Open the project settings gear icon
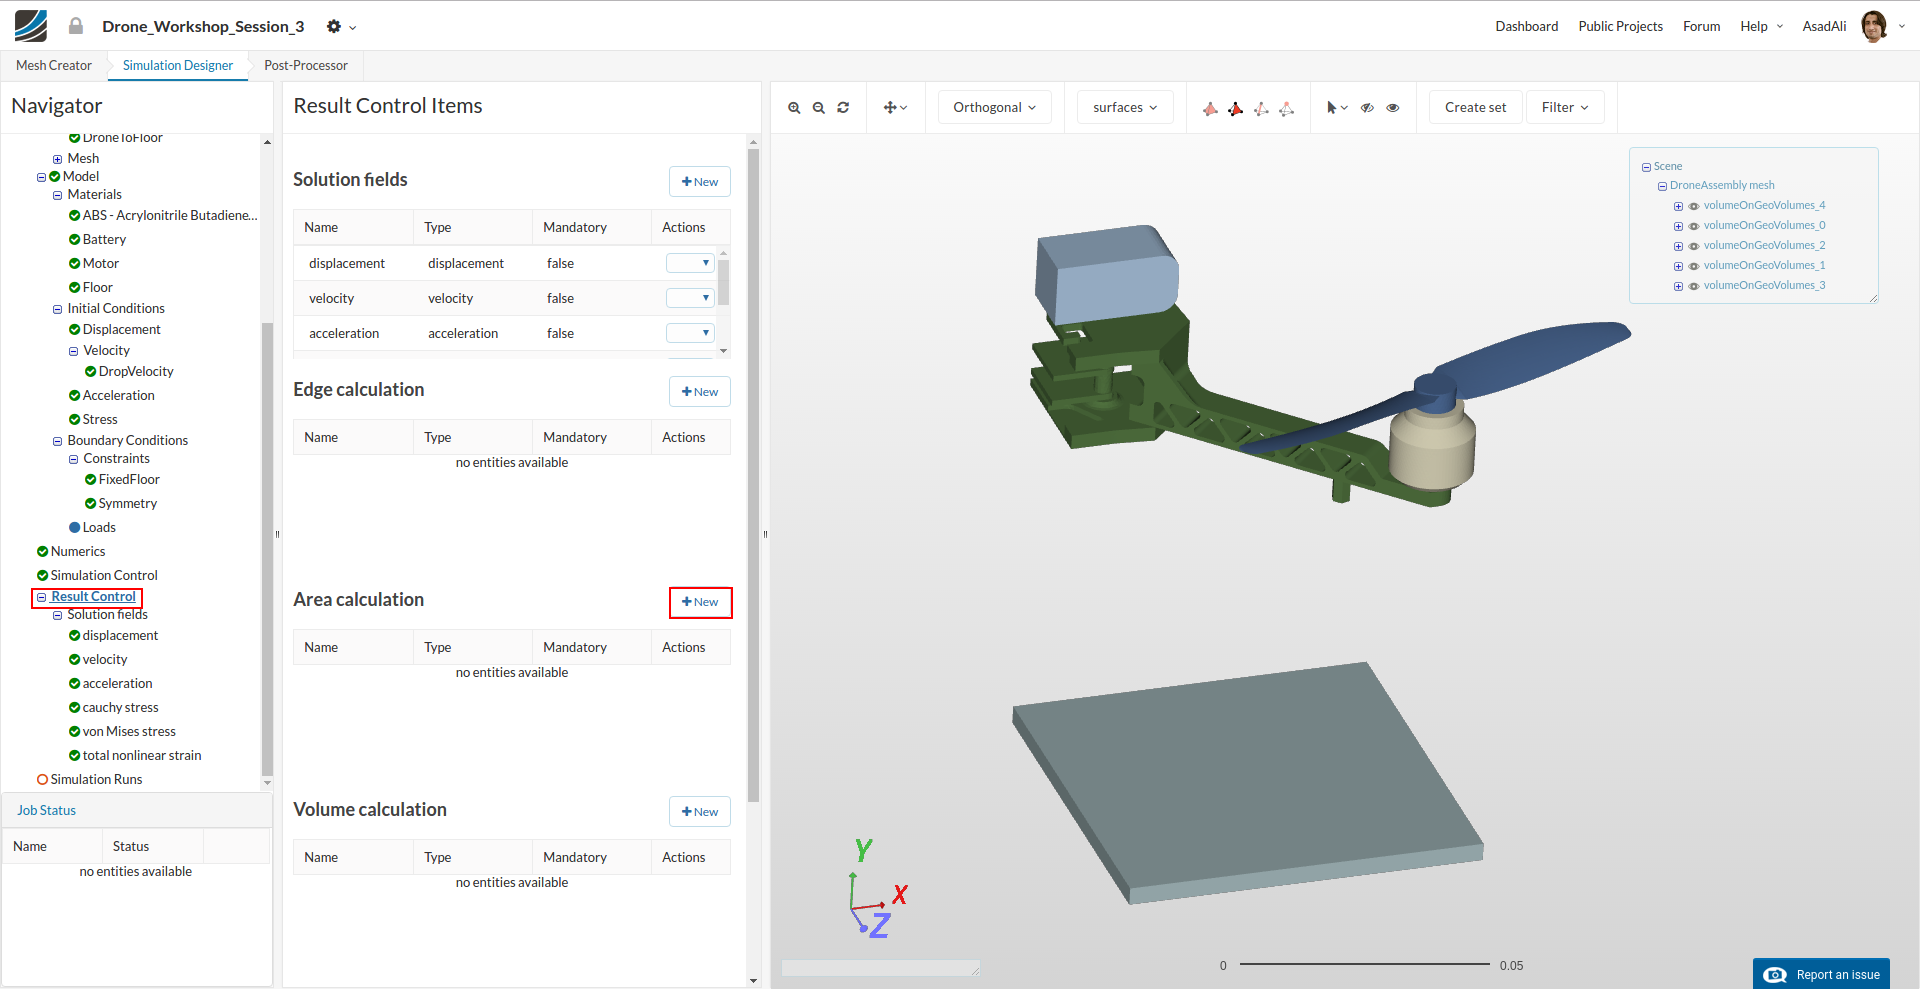This screenshot has height=989, width=1920. point(334,27)
